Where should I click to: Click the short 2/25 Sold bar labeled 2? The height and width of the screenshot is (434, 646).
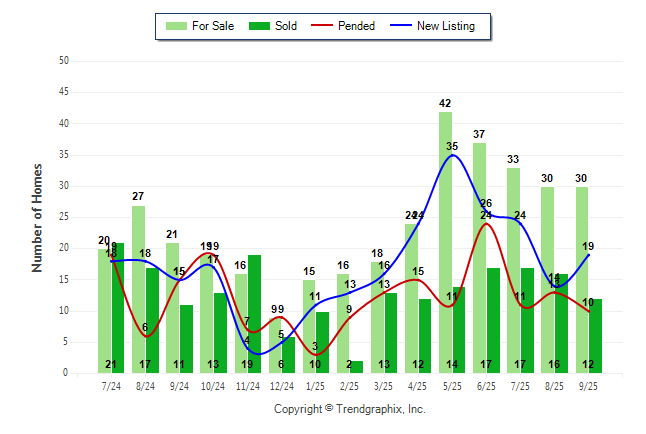[x=356, y=367]
